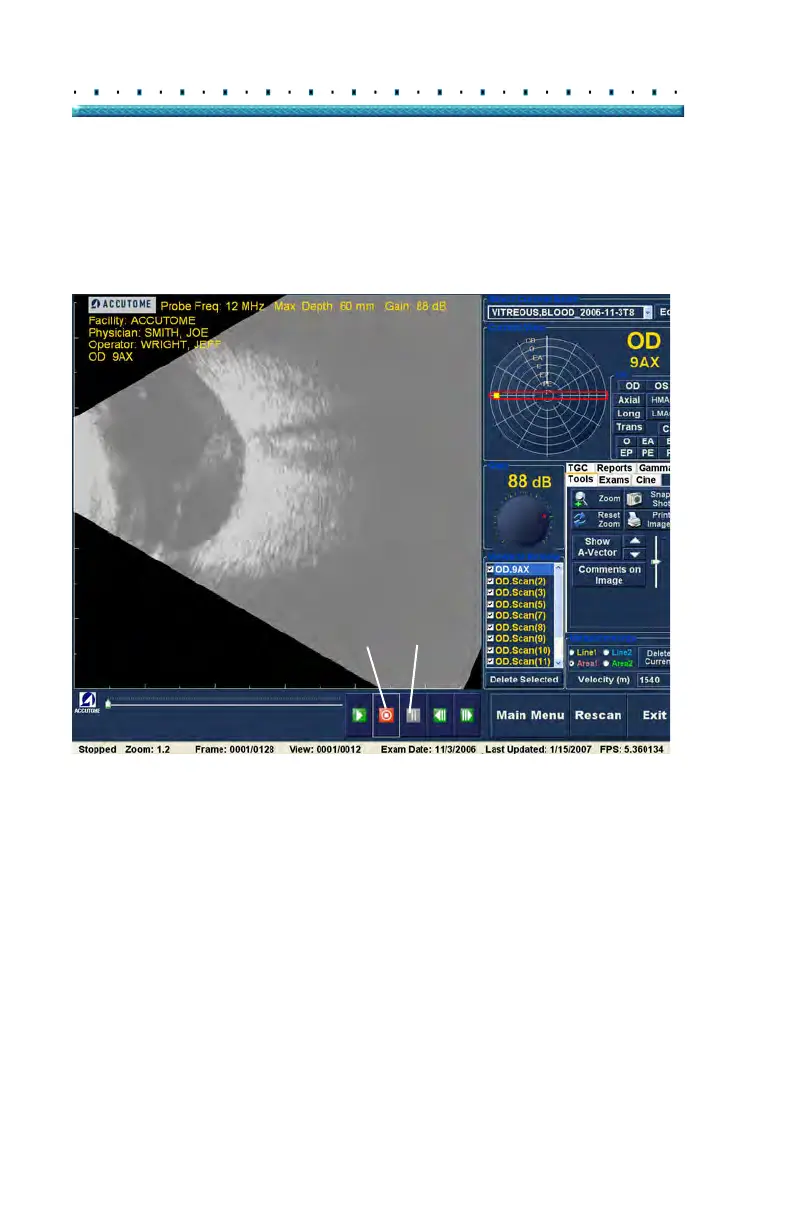Toggle checkbox for OD.Scan(10)

(490, 650)
